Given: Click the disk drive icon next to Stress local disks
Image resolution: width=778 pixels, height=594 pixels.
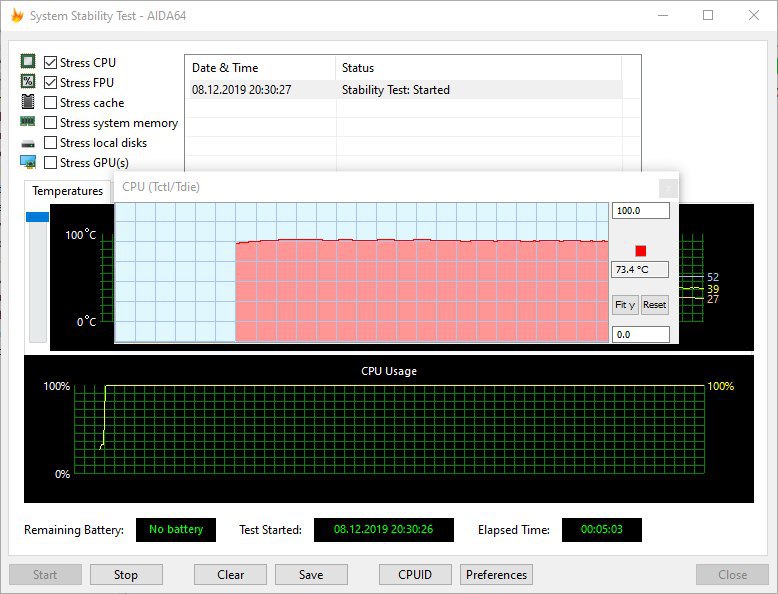Looking at the screenshot, I should tap(28, 144).
